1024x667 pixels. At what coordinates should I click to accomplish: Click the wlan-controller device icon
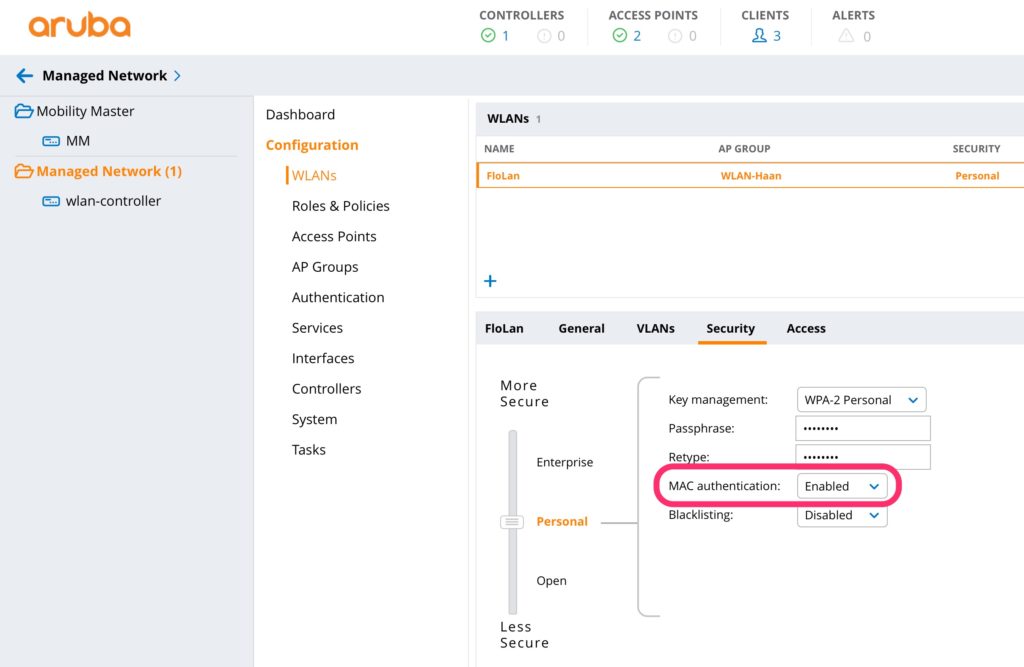pos(51,201)
